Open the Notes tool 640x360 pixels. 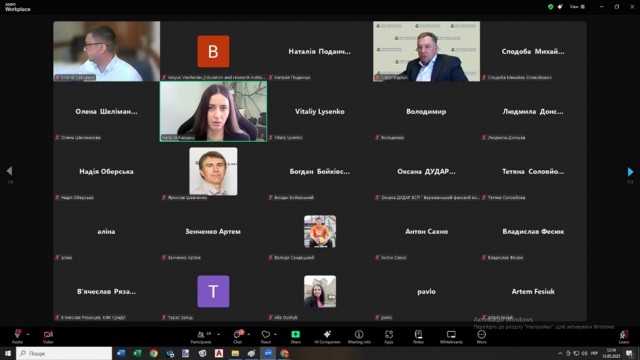(418, 336)
